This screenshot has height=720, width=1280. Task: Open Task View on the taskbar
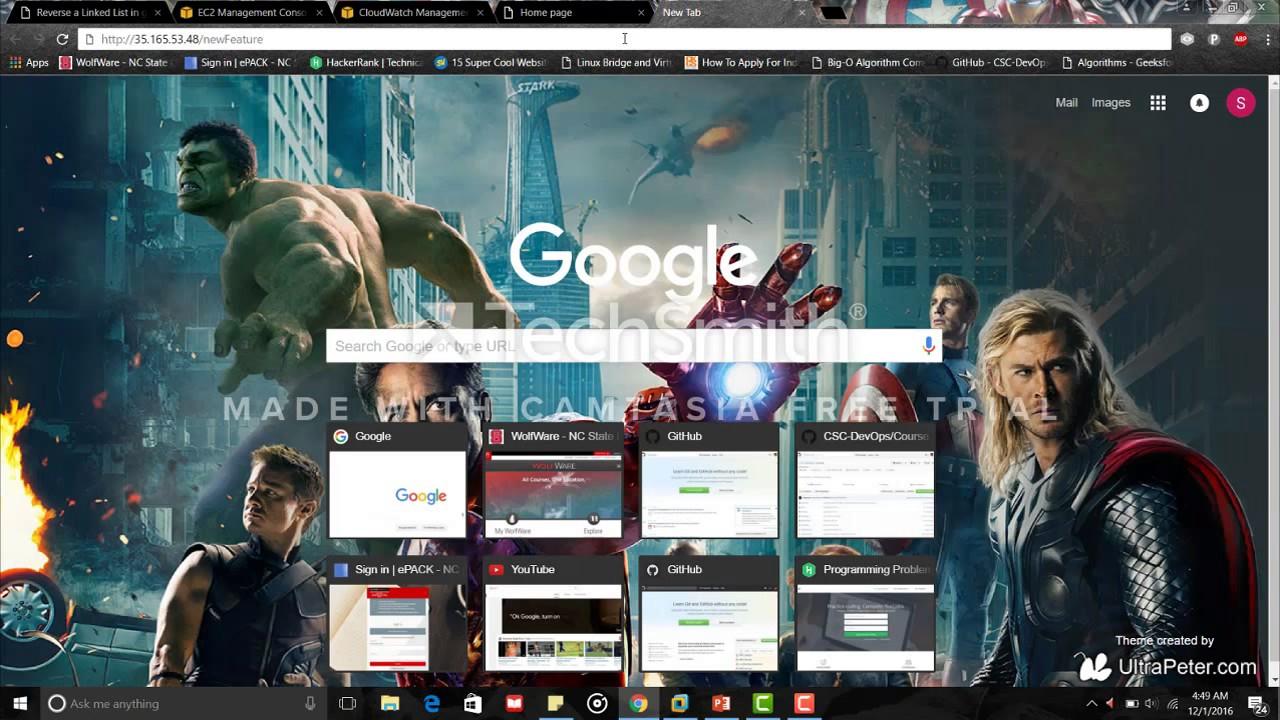tap(347, 703)
